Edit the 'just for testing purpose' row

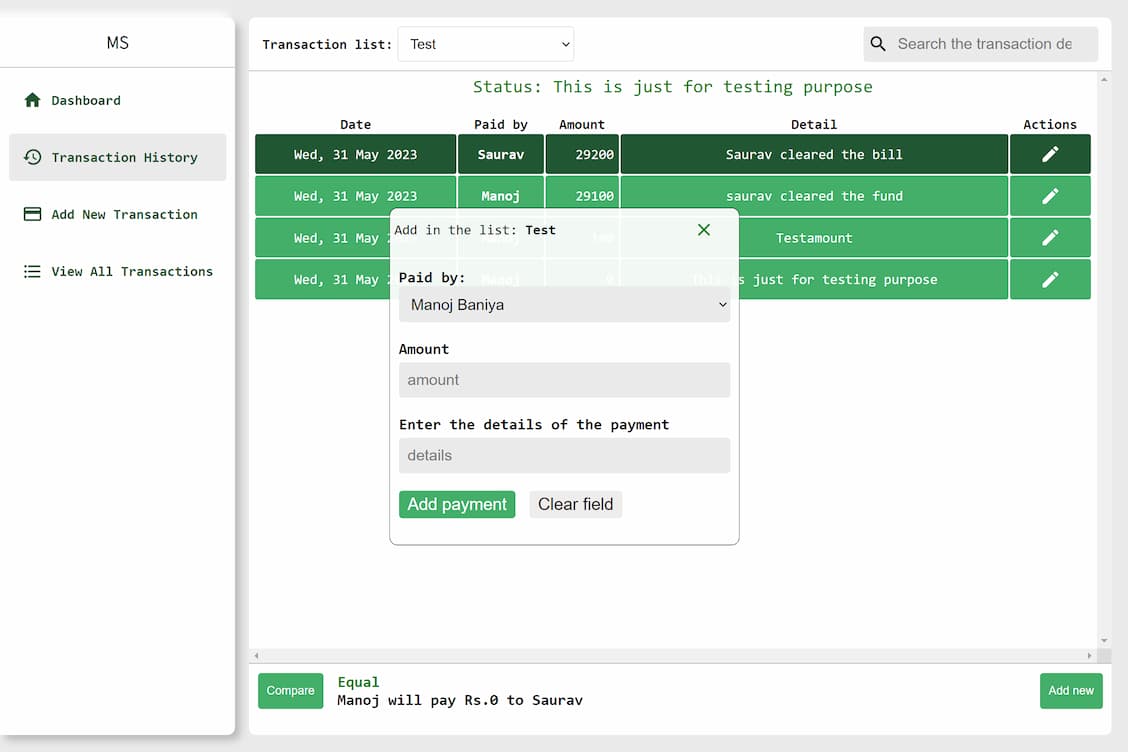pos(1050,279)
